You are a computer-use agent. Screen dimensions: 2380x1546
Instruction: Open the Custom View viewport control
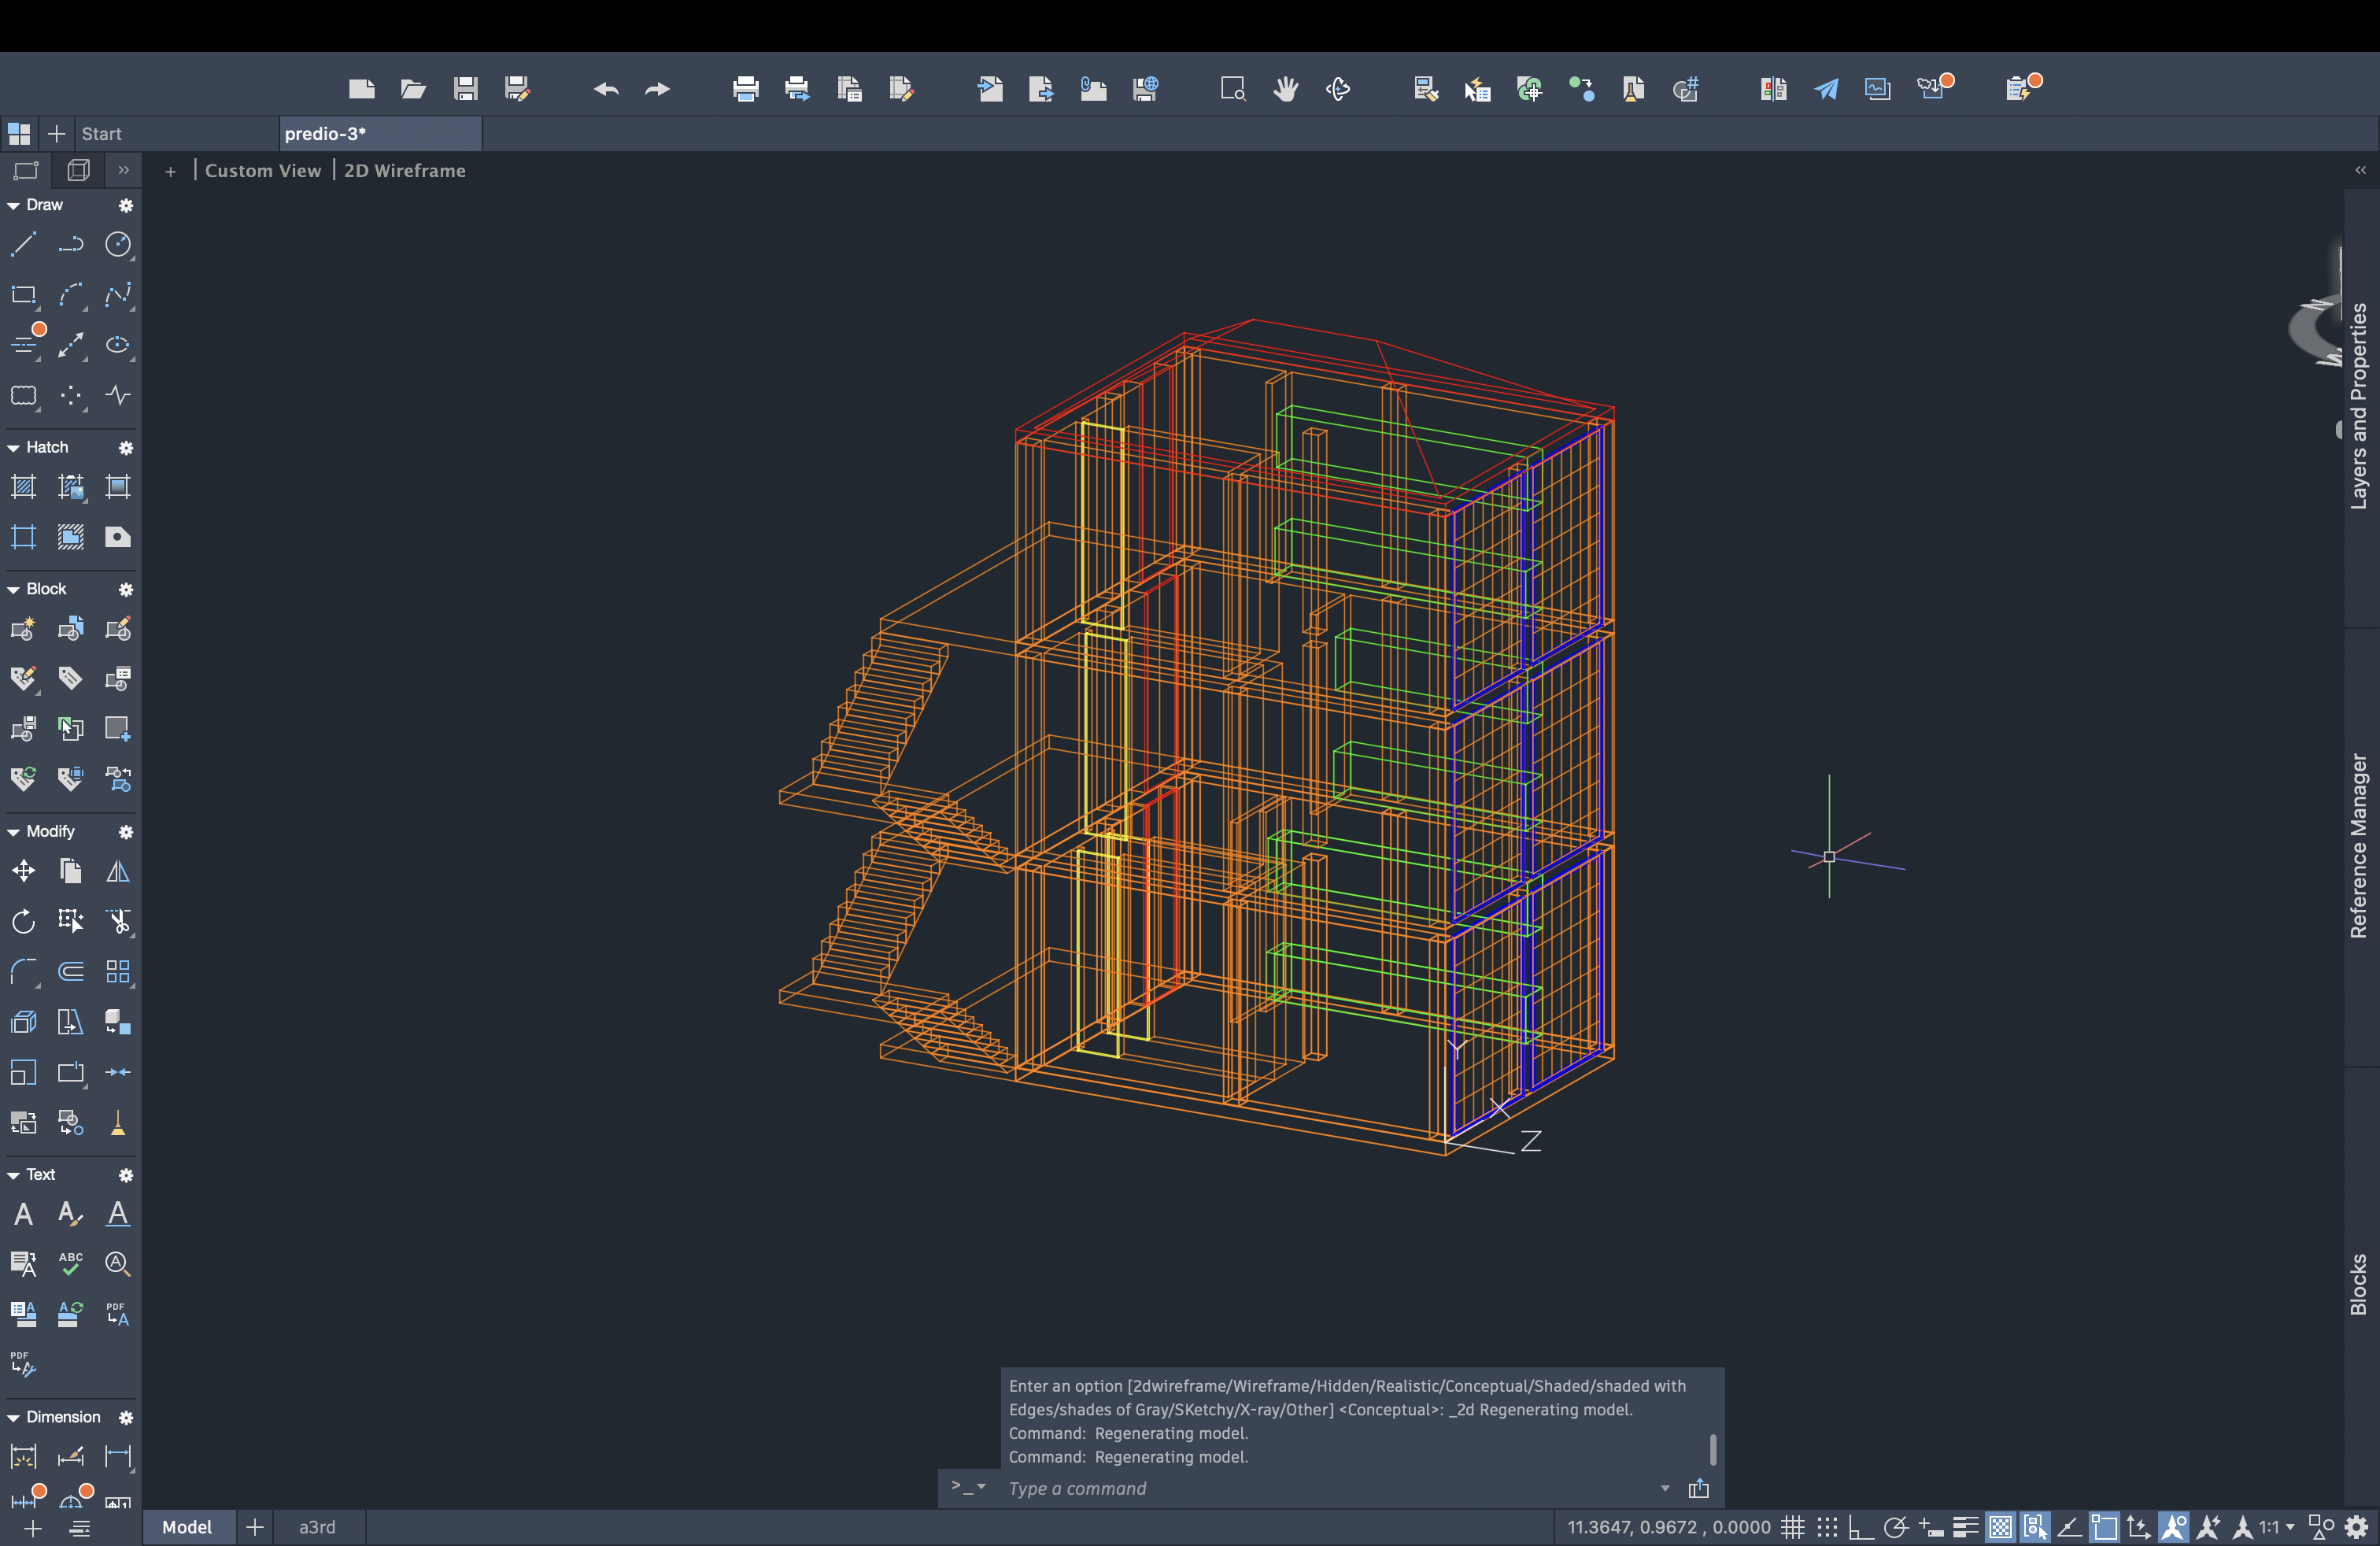tap(263, 171)
